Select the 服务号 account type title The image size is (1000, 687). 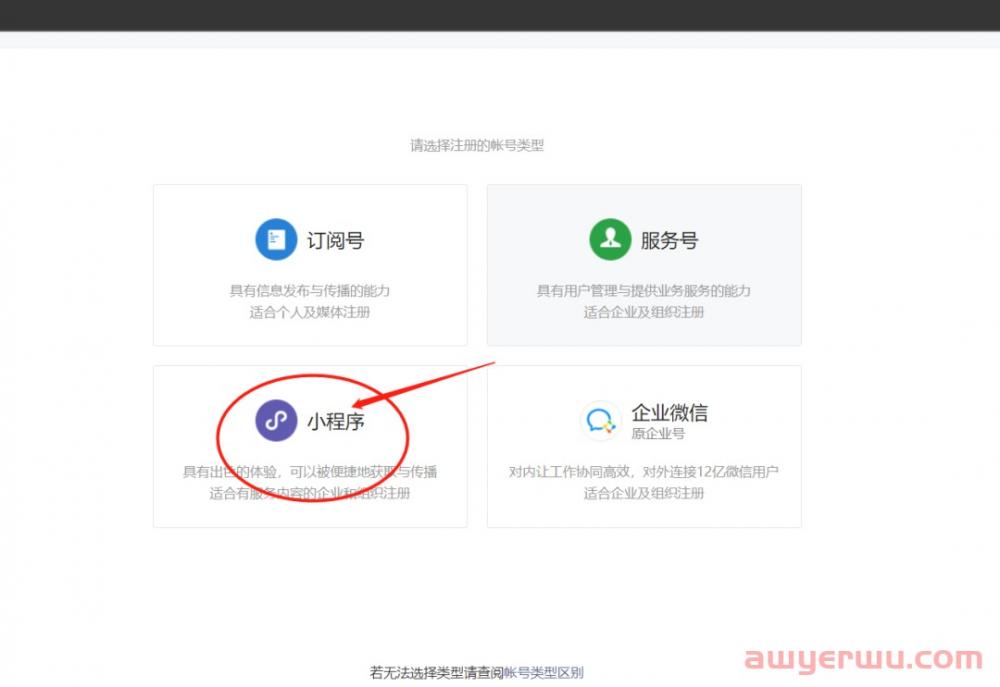point(669,240)
